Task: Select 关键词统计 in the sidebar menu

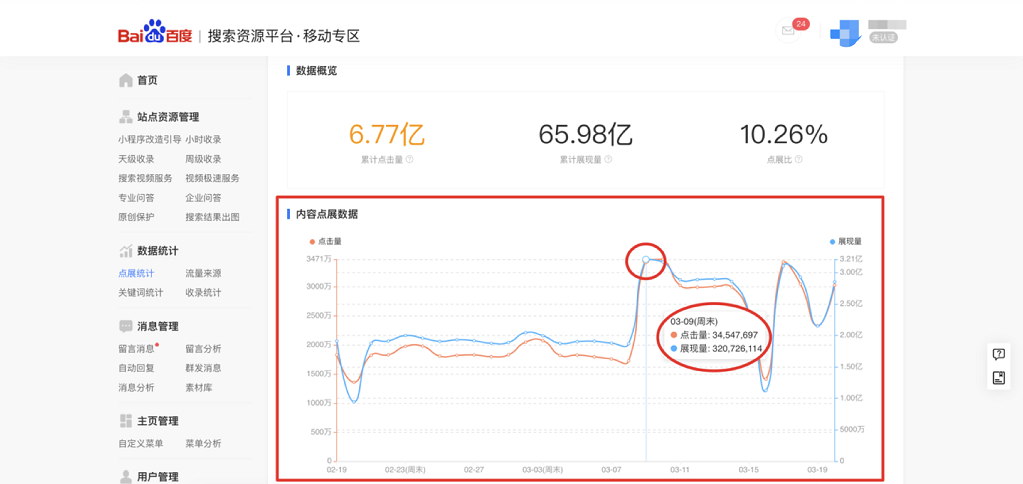Action: point(140,293)
